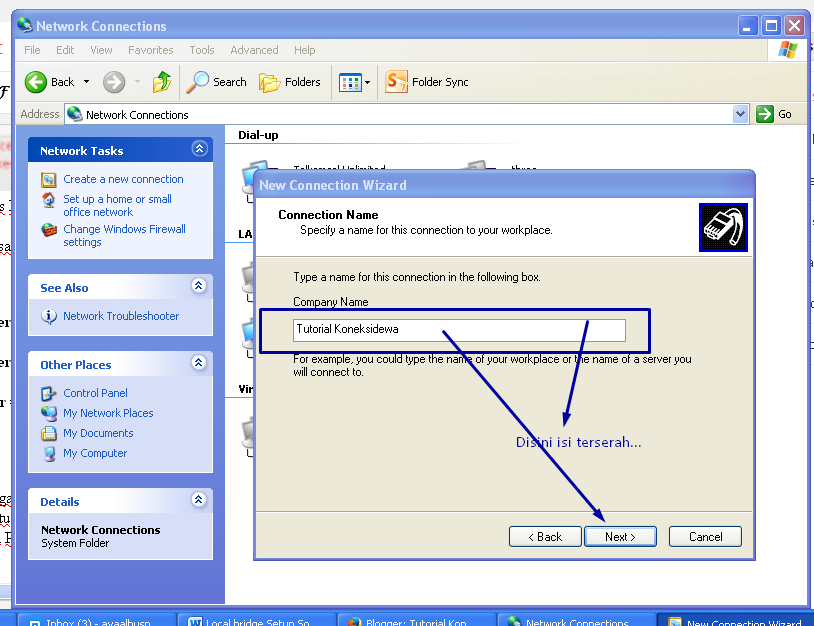Collapse the Details panel
The image size is (814, 626).
pos(199,501)
